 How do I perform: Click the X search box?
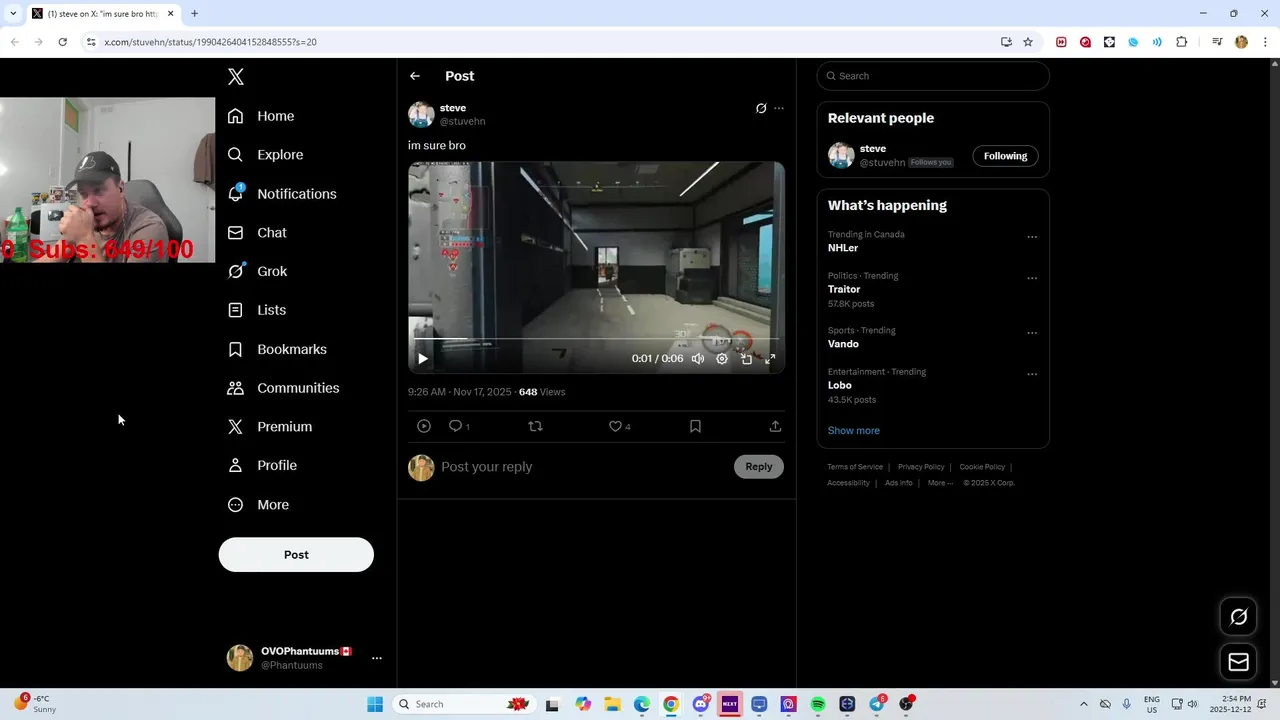pyautogui.click(x=933, y=76)
